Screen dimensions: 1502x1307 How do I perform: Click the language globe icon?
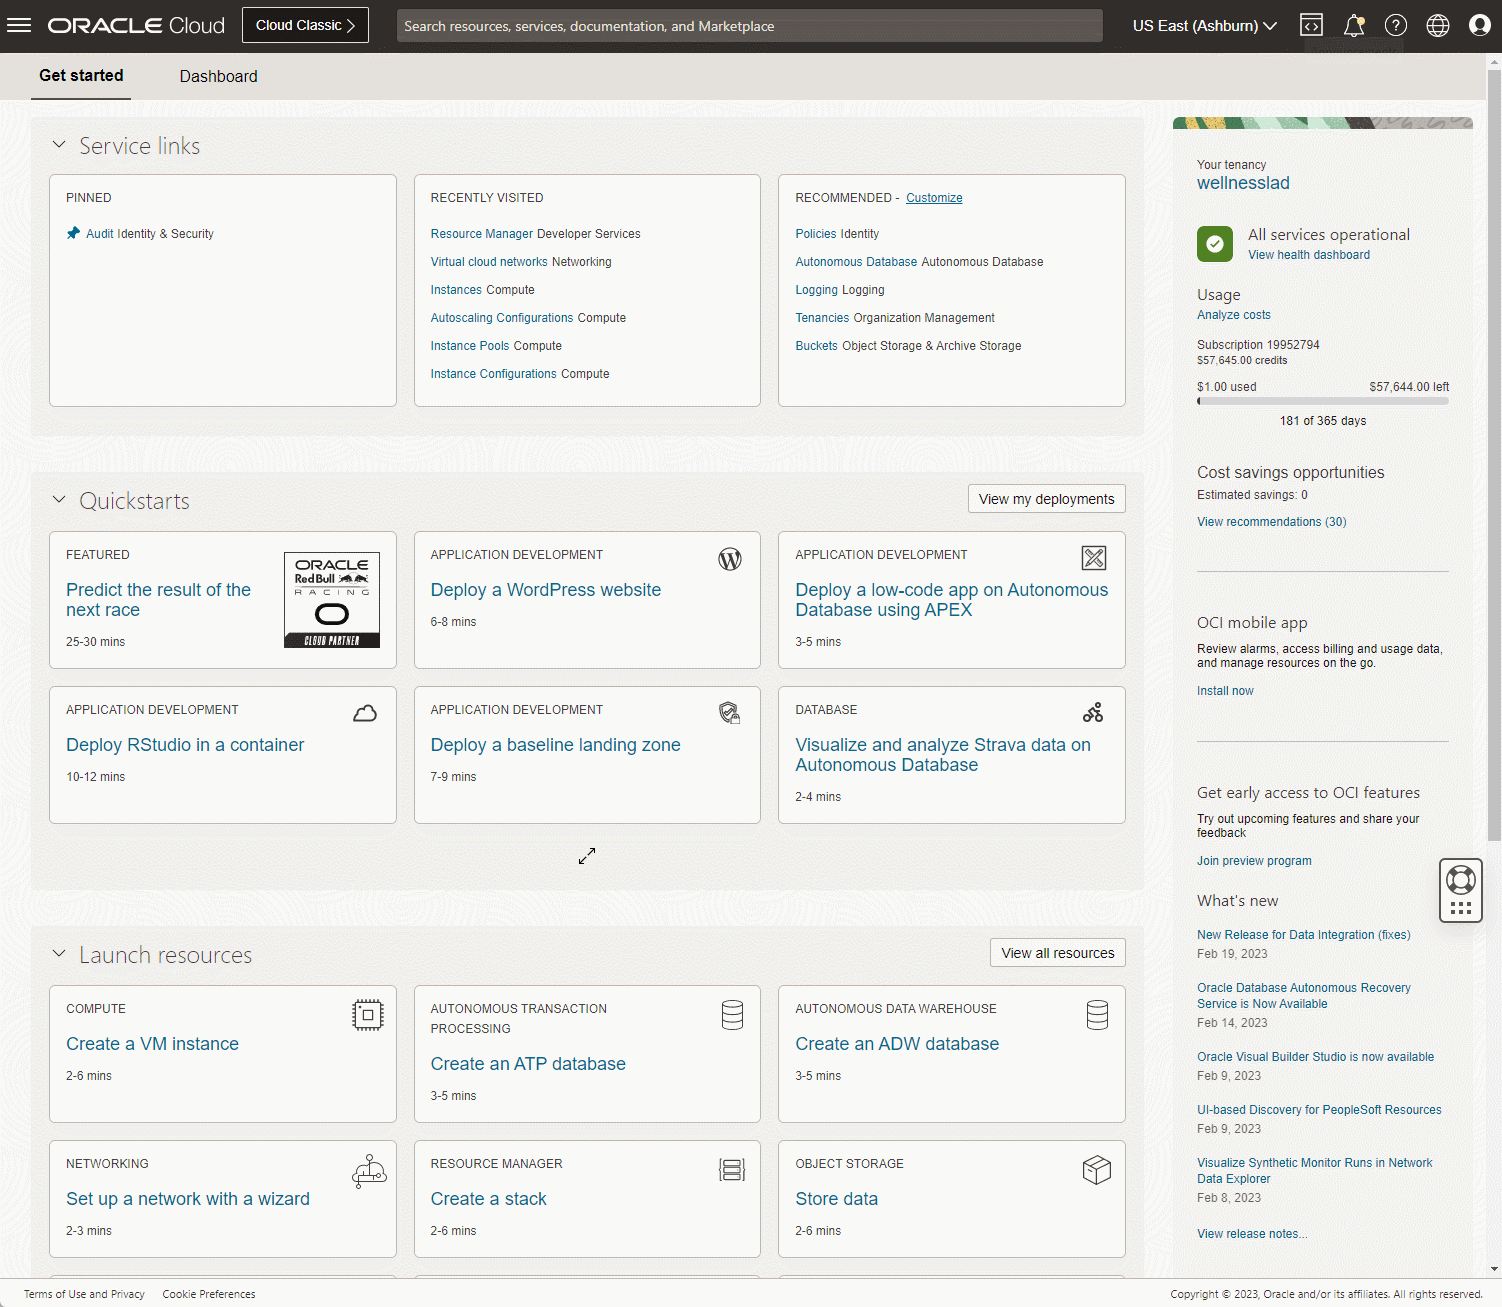pyautogui.click(x=1438, y=25)
